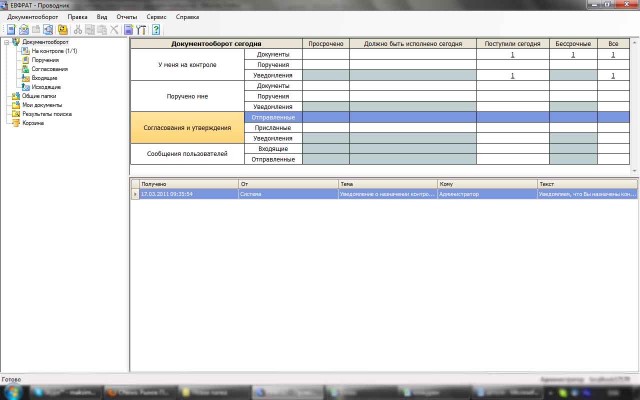Collapse the Документооборот tree node

click(x=6, y=42)
